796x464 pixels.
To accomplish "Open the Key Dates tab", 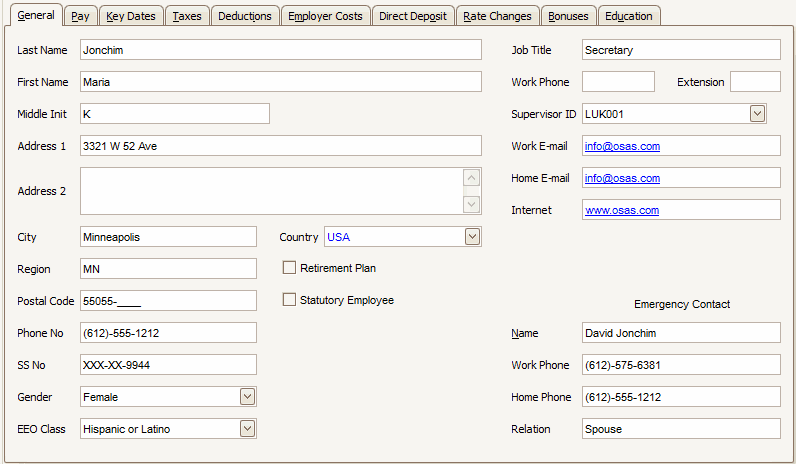I will pos(130,16).
